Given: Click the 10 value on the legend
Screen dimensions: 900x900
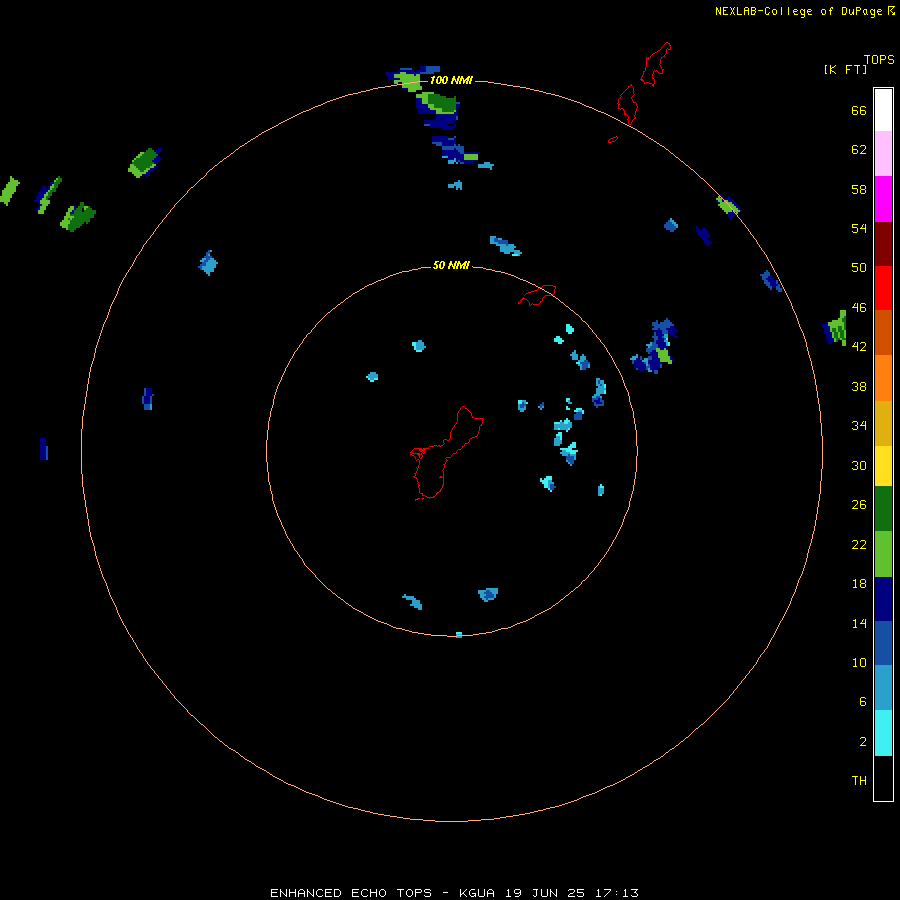Looking at the screenshot, I should pos(859,662).
